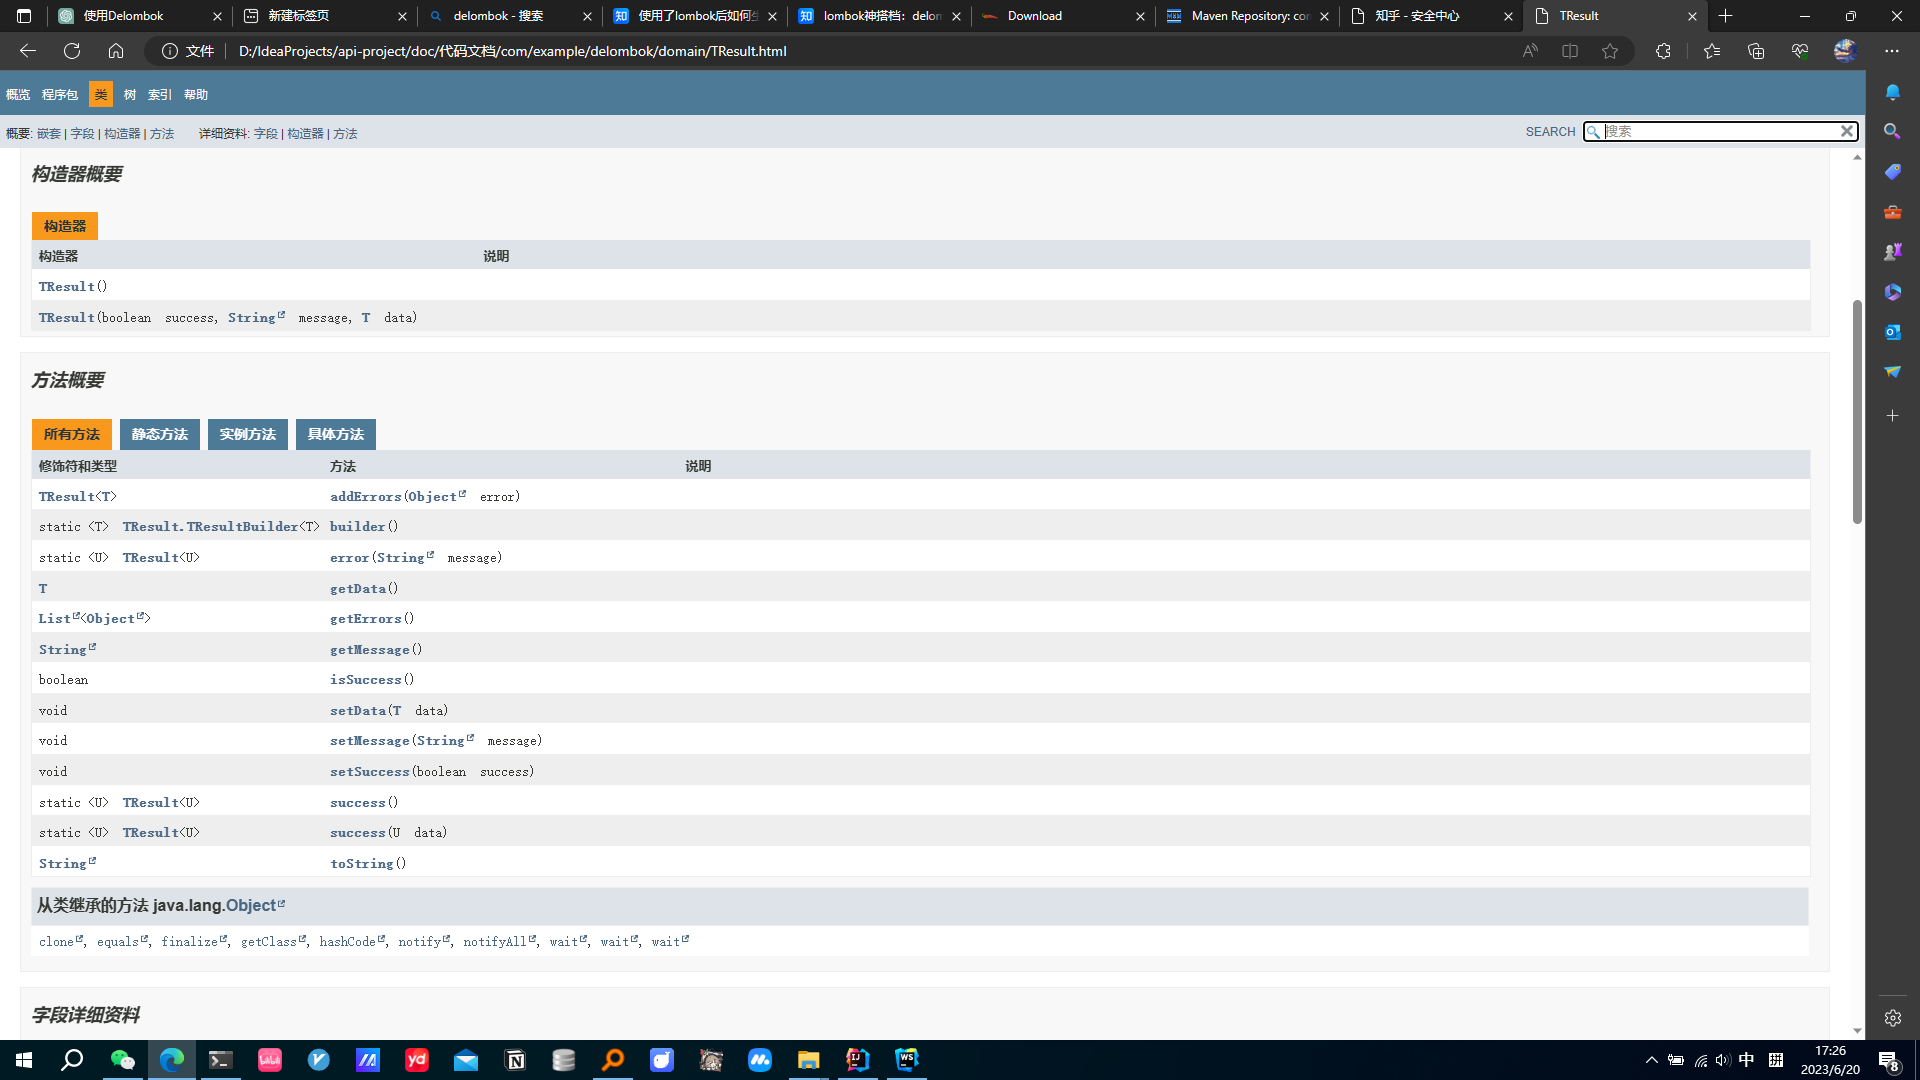Viewport: 1920px width, 1080px height.
Task: Expand system tray hidden icons chevron
Action: pos(1651,1060)
